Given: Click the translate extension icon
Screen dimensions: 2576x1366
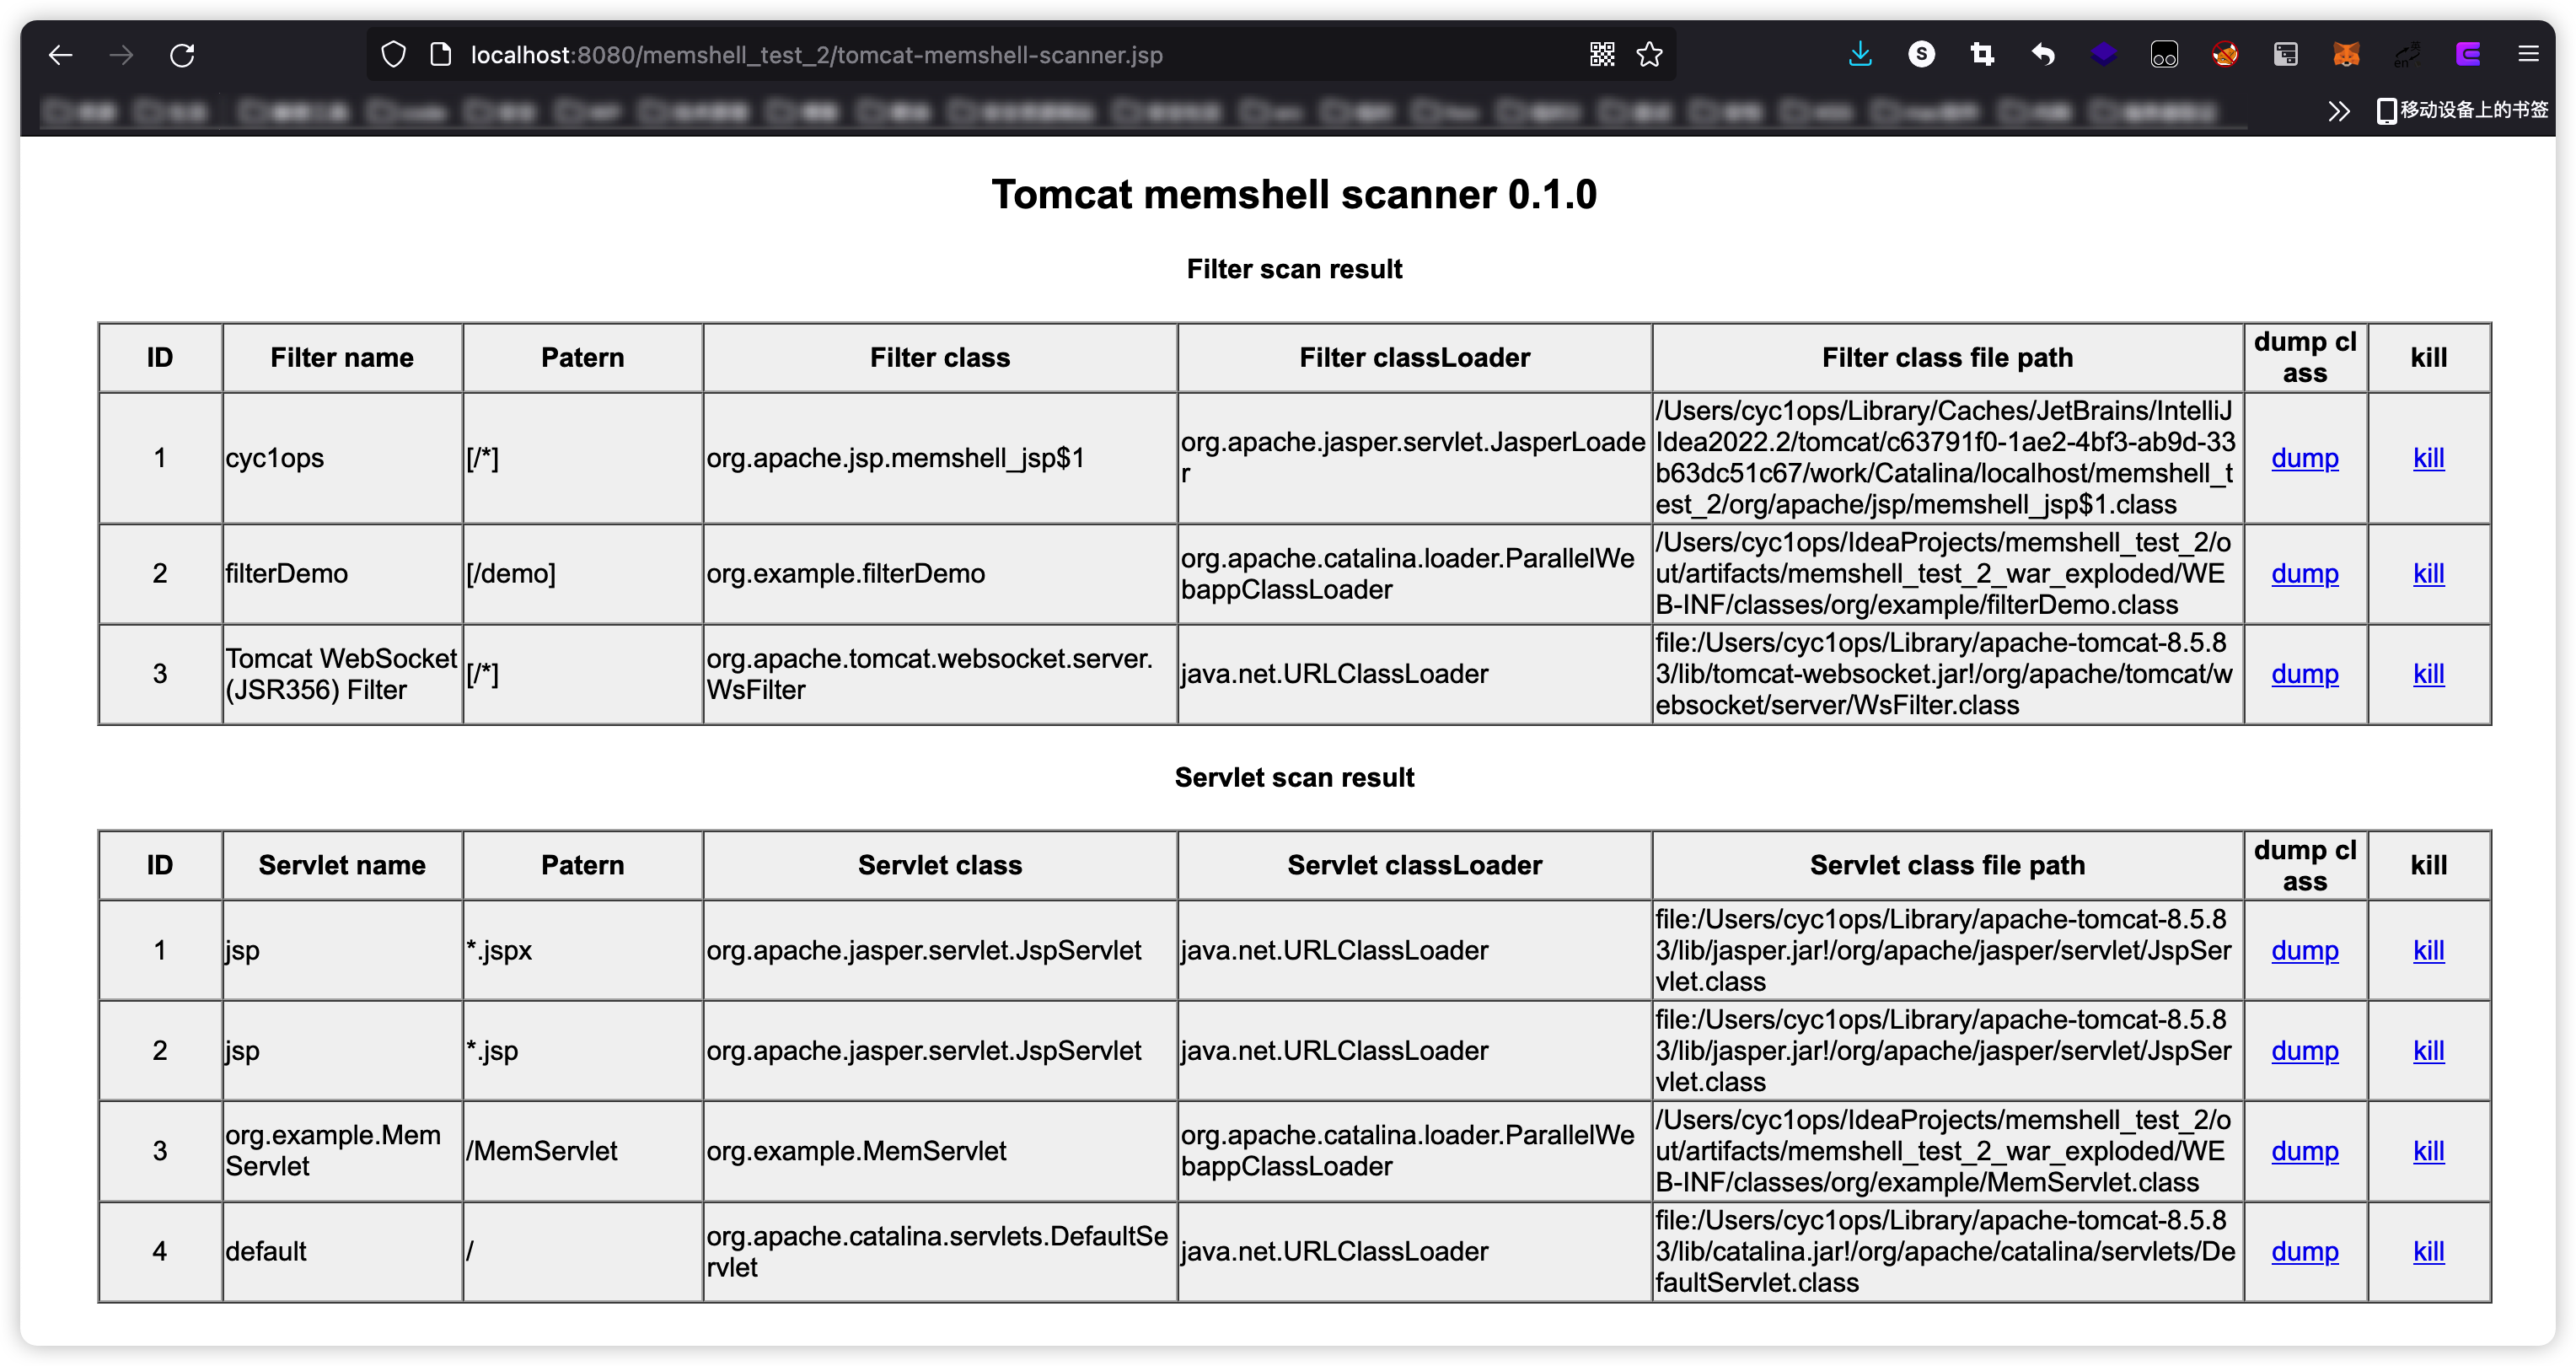Looking at the screenshot, I should [2407, 55].
